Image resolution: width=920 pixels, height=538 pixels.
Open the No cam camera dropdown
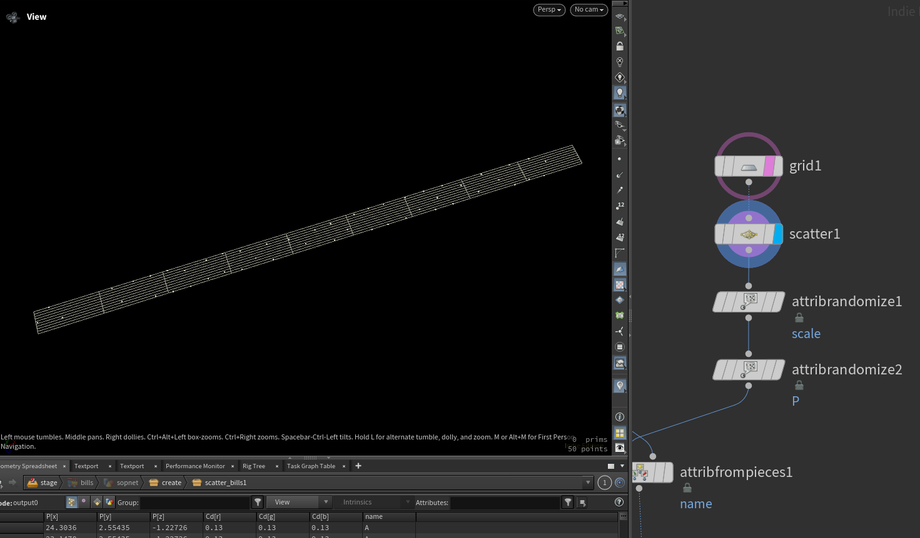[x=589, y=10]
